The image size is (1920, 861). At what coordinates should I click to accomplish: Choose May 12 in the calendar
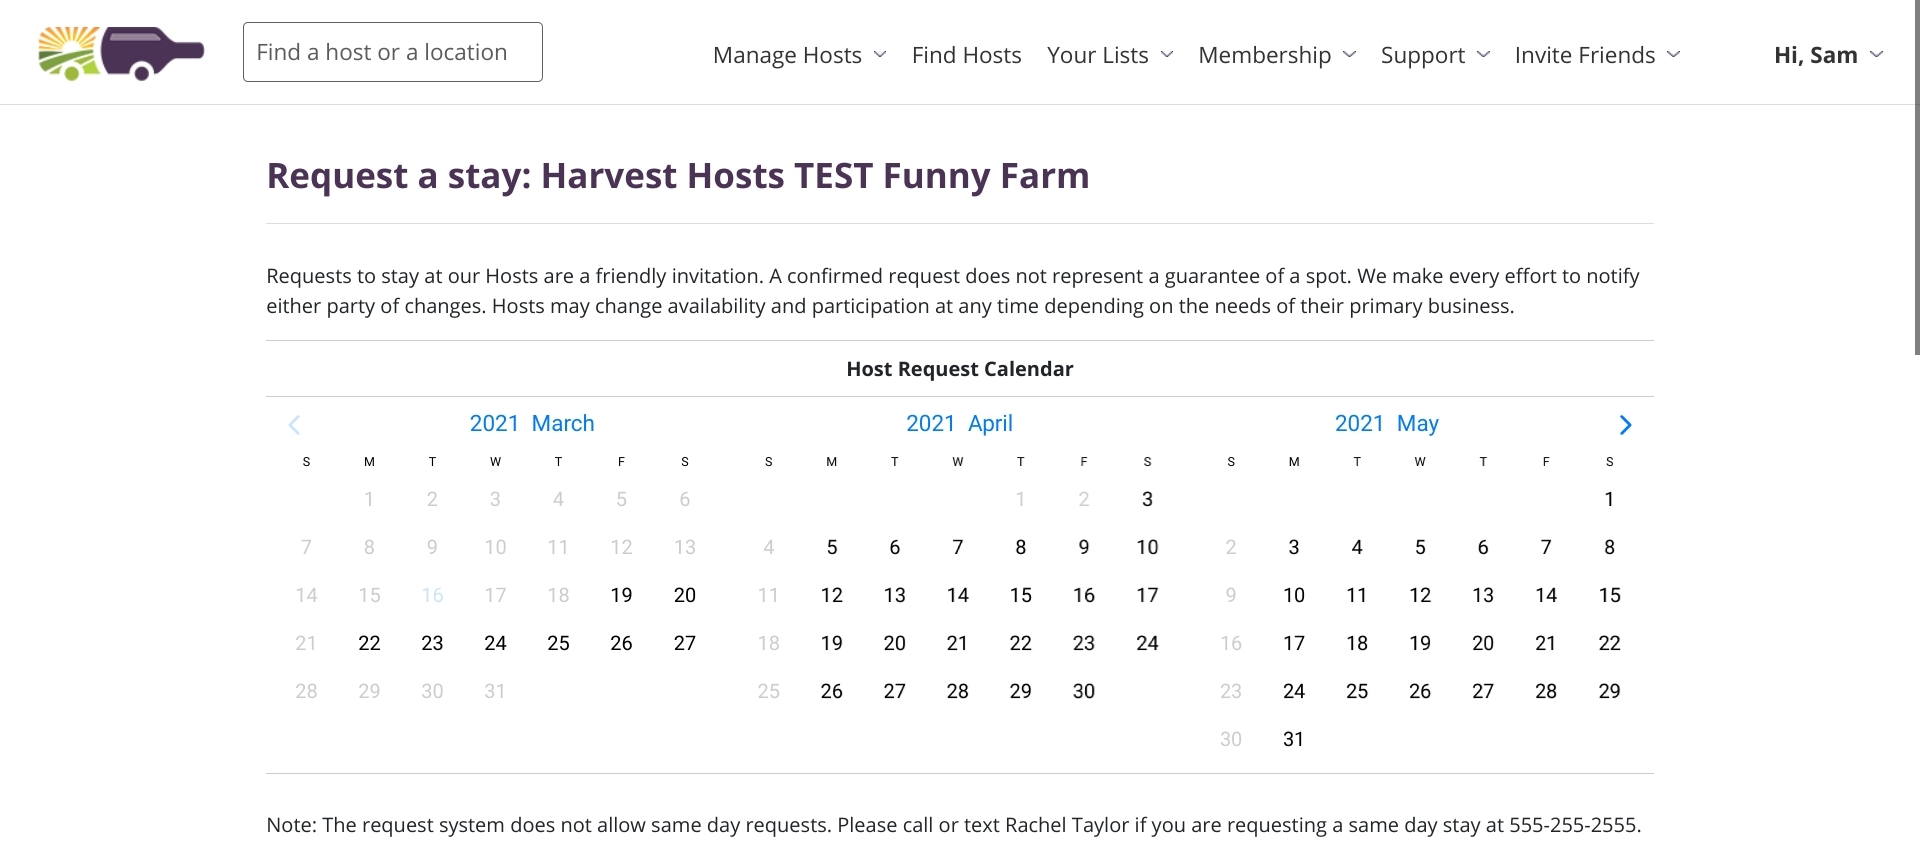click(1420, 595)
